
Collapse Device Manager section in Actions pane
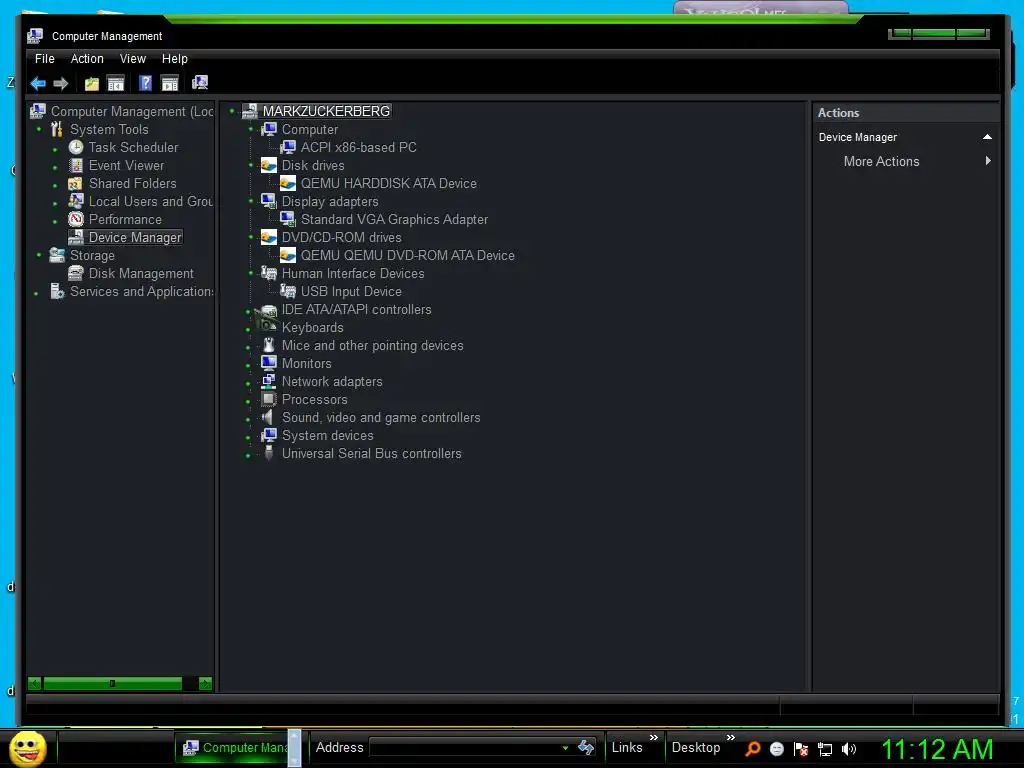987,137
